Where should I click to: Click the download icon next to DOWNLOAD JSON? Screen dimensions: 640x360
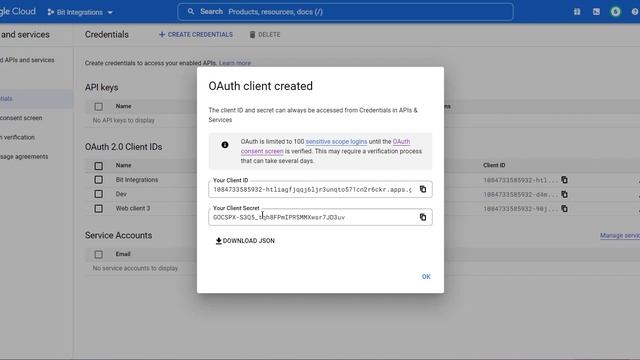click(x=218, y=241)
